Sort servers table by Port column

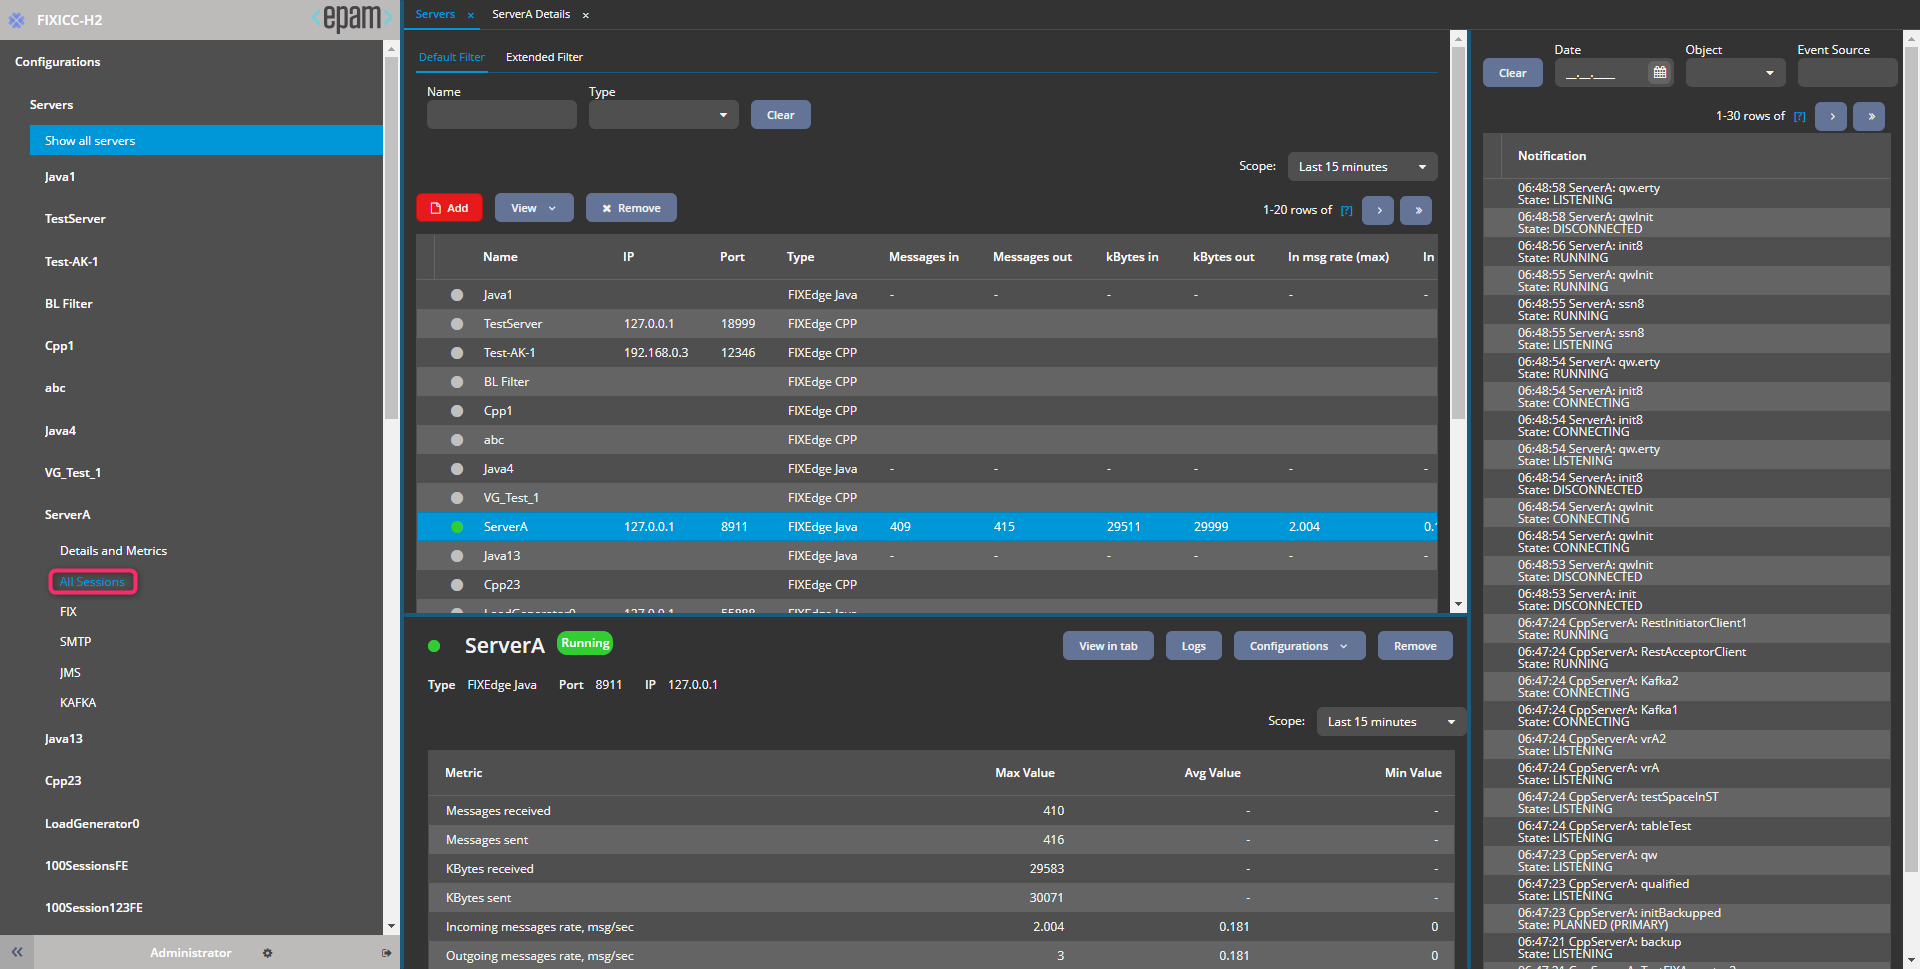(x=732, y=257)
